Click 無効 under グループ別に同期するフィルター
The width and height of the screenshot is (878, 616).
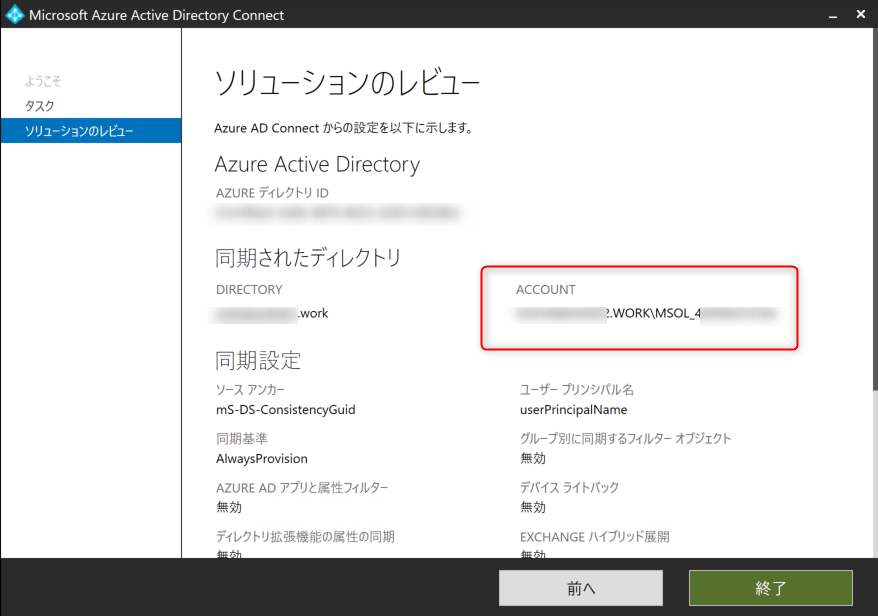(533, 458)
